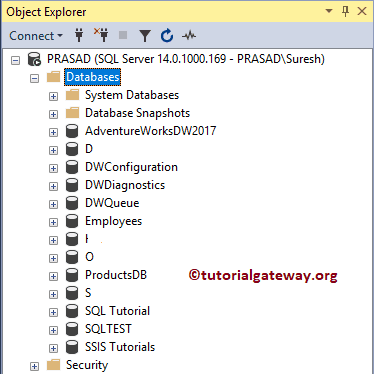The image size is (374, 374).
Task: Select SQL Tutorial label
Action: coord(118,311)
